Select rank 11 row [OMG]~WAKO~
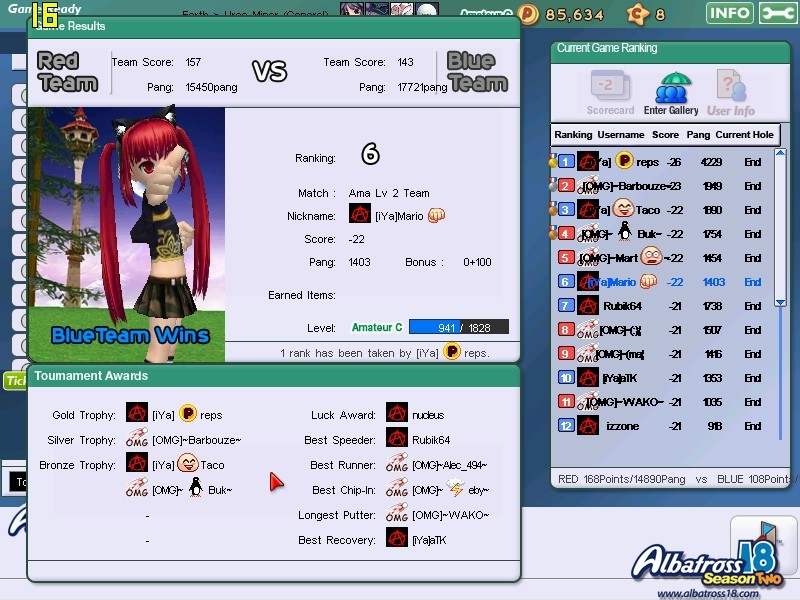The height and width of the screenshot is (600, 800). (661, 402)
